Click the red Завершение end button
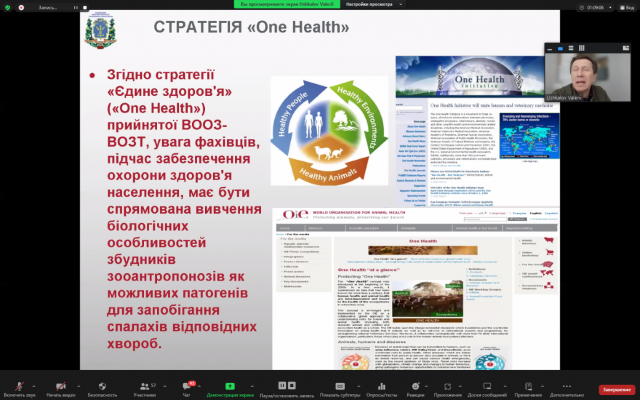The height and width of the screenshot is (400, 640). (x=617, y=390)
